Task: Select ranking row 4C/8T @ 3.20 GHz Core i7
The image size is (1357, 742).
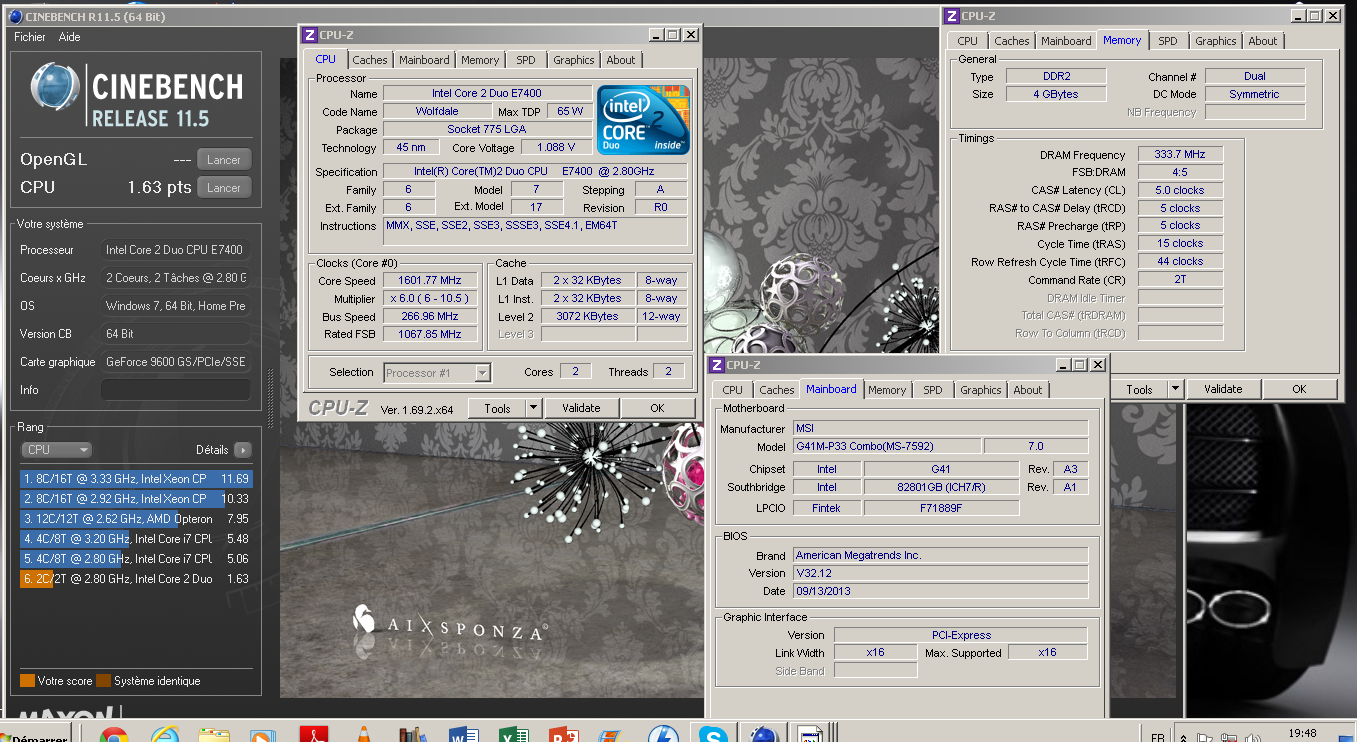Action: pos(136,539)
